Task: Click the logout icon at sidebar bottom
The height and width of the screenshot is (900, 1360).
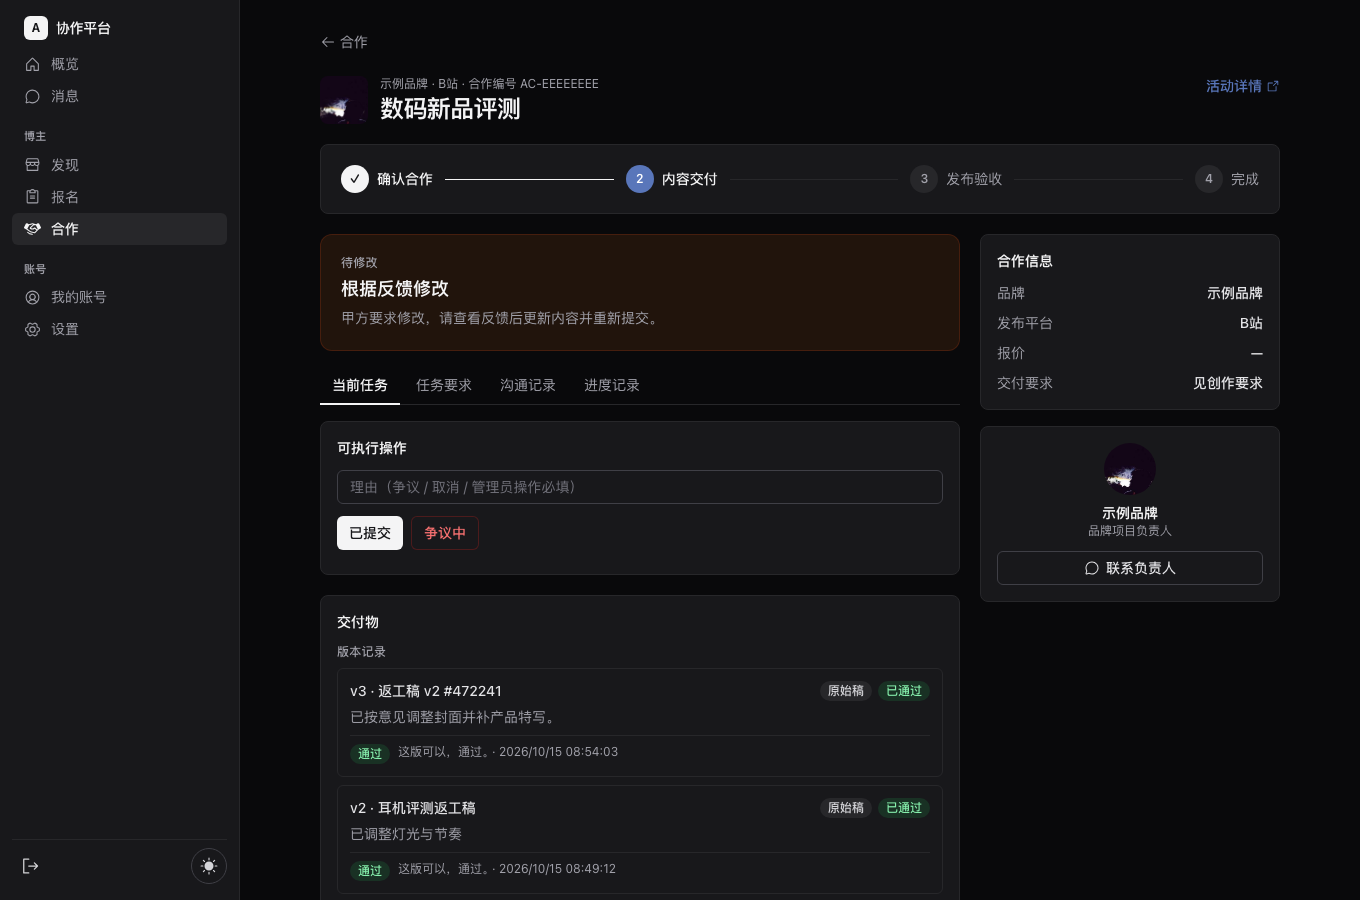Action: tap(31, 866)
